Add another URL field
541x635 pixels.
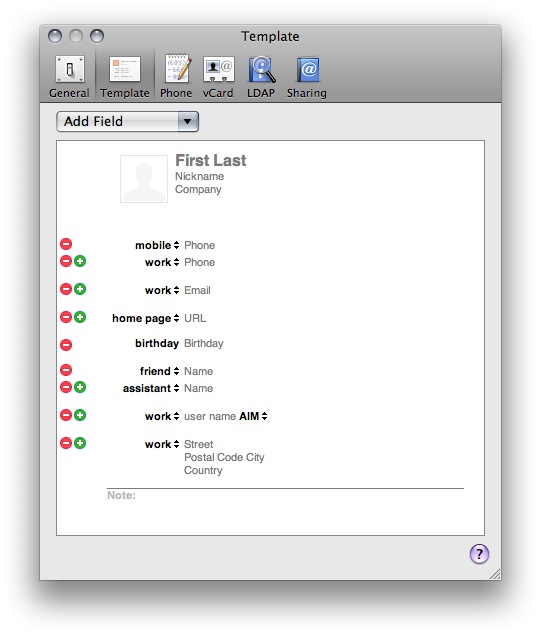pyautogui.click(x=80, y=317)
